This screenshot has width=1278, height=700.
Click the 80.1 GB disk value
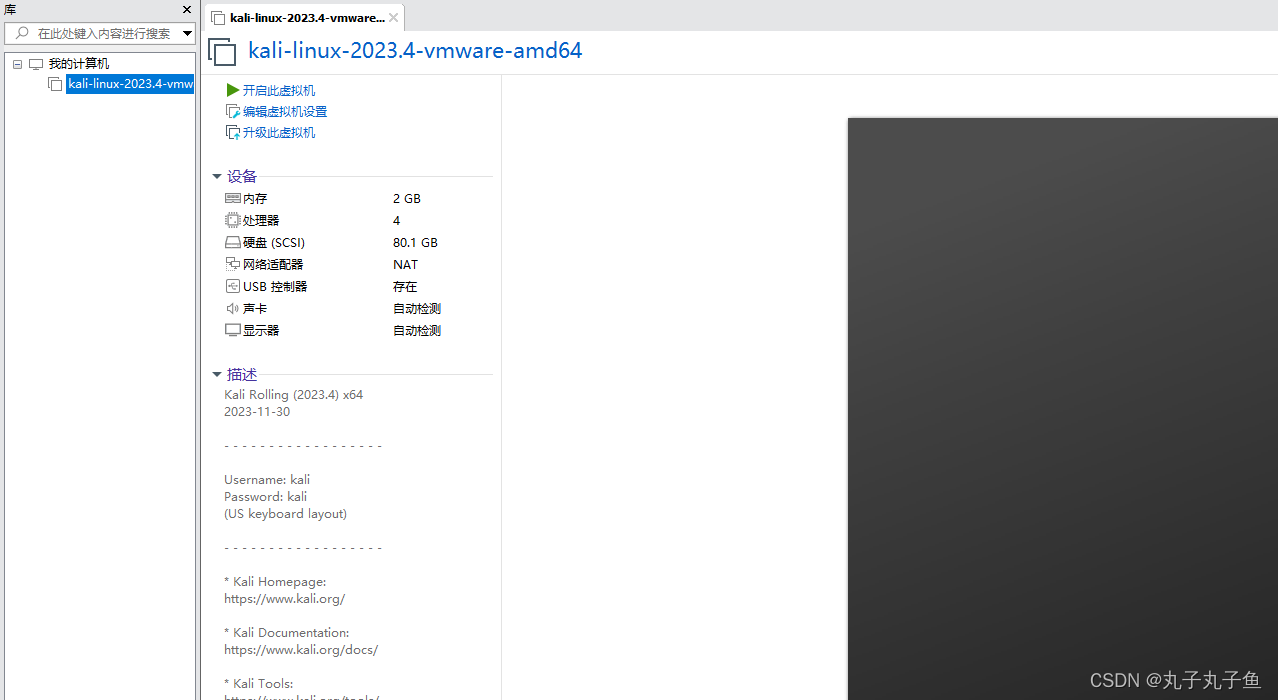point(415,243)
